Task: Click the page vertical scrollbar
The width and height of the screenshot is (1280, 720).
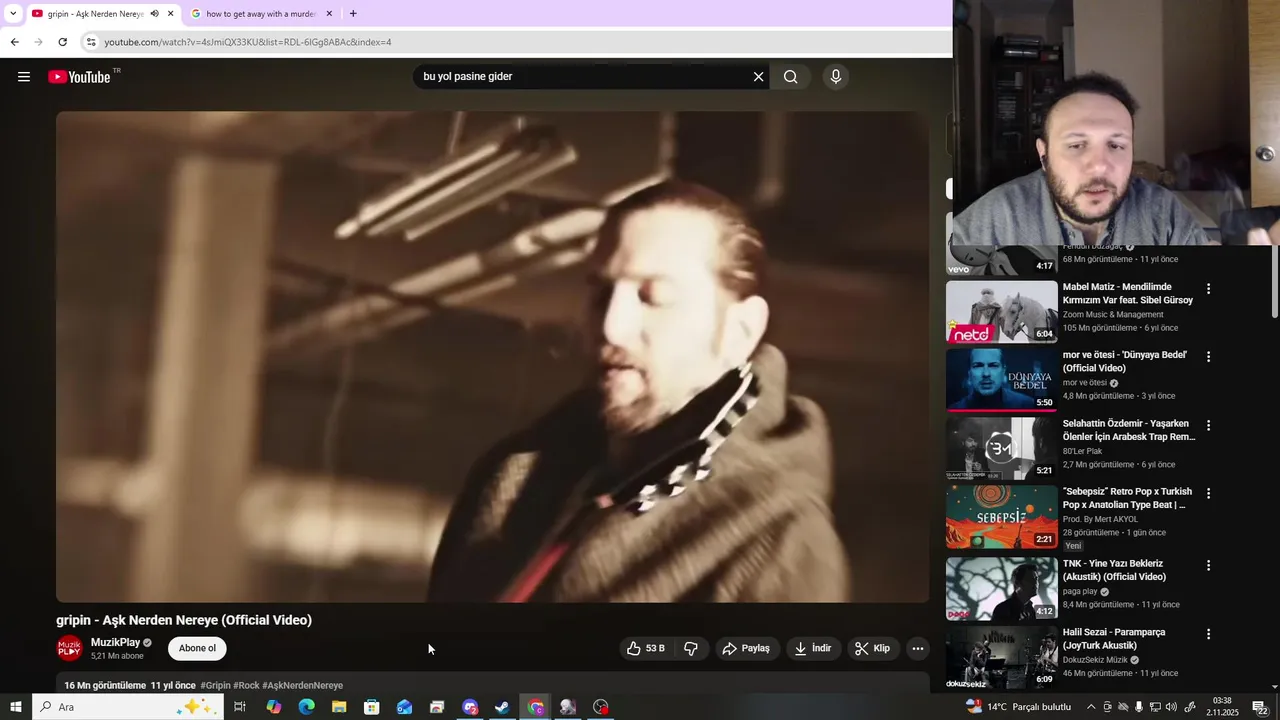Action: (1274, 283)
